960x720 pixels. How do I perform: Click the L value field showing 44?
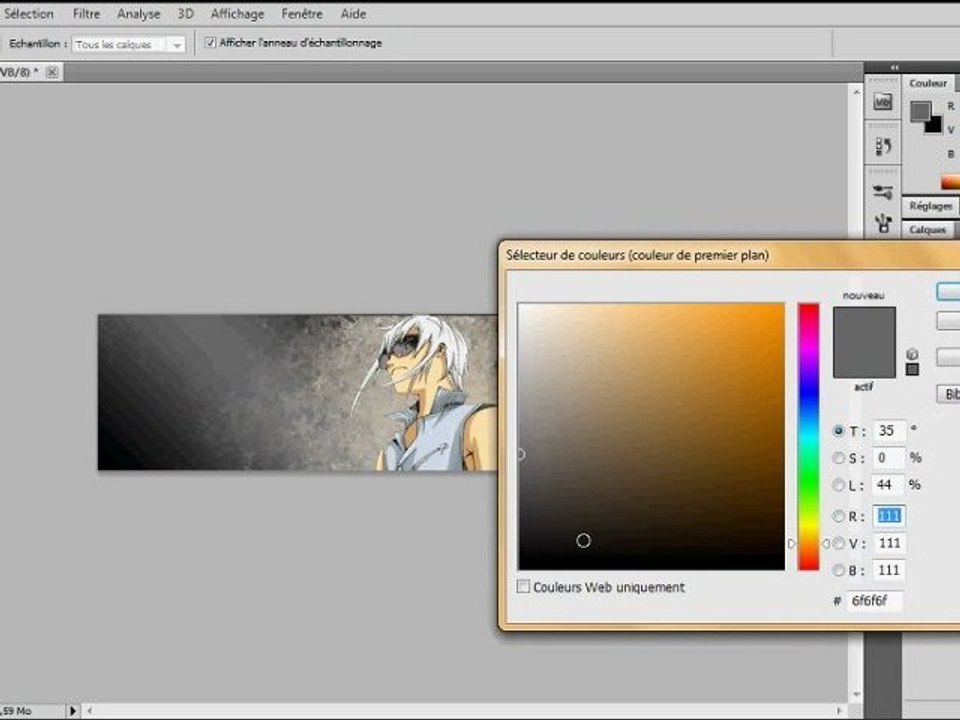pos(889,486)
